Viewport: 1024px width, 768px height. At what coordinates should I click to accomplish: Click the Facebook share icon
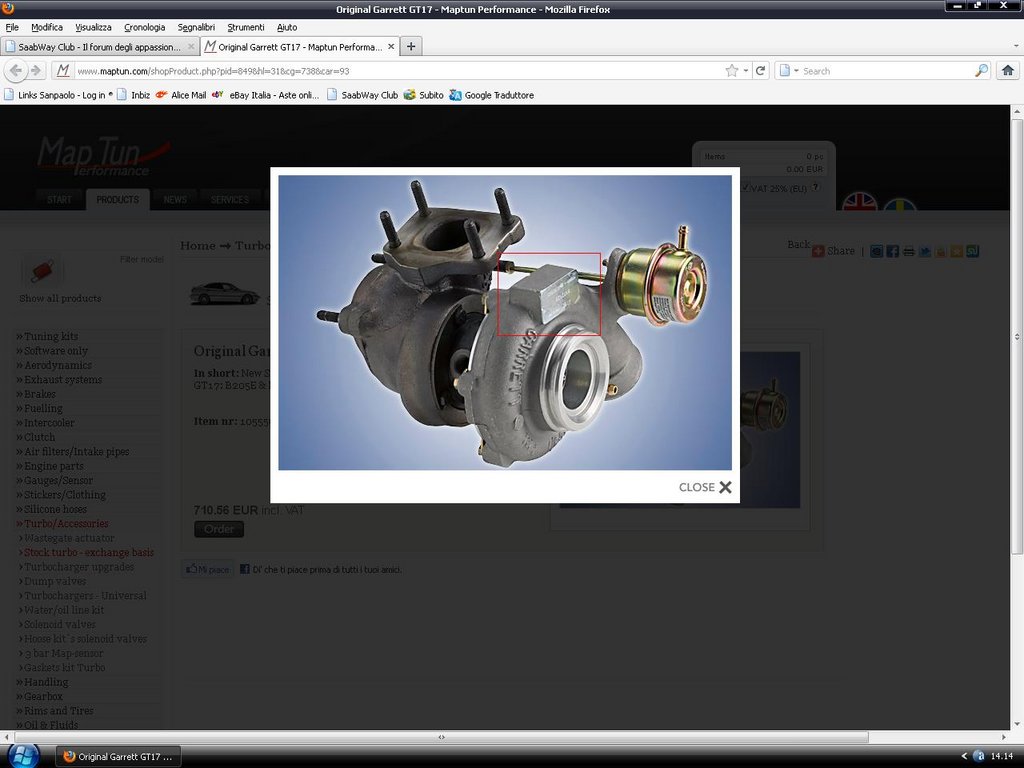[x=893, y=251]
